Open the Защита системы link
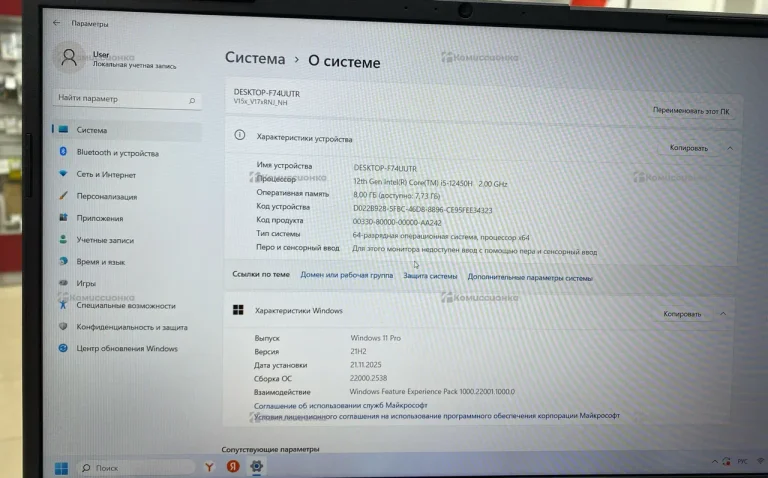 click(430, 276)
